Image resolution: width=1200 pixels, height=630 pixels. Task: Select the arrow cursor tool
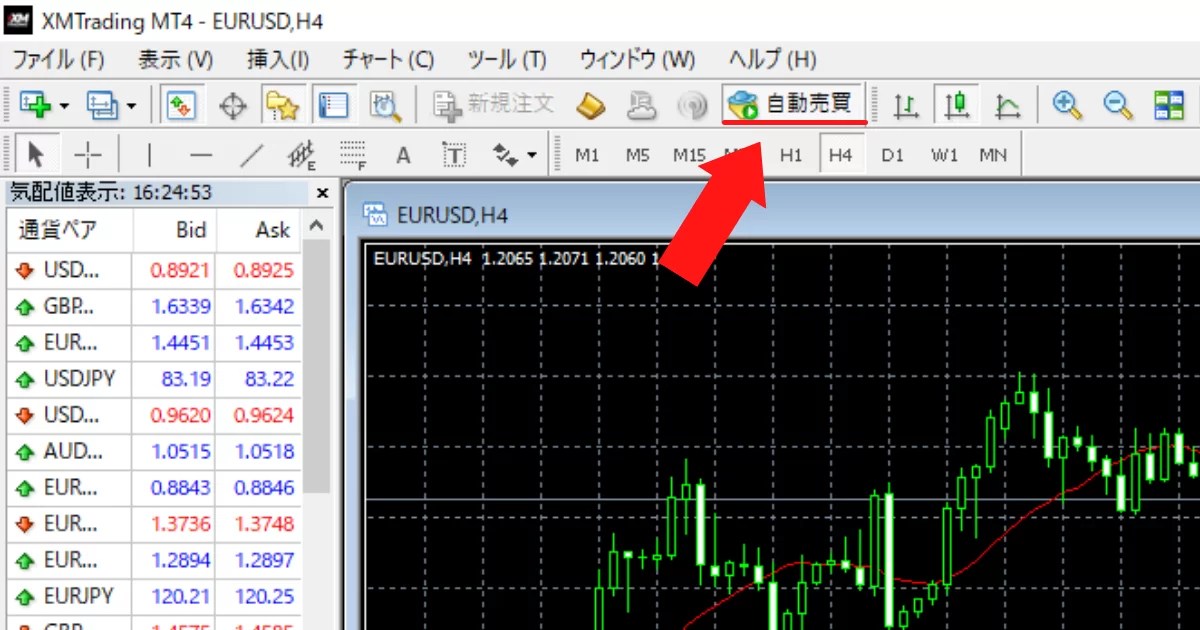click(37, 155)
